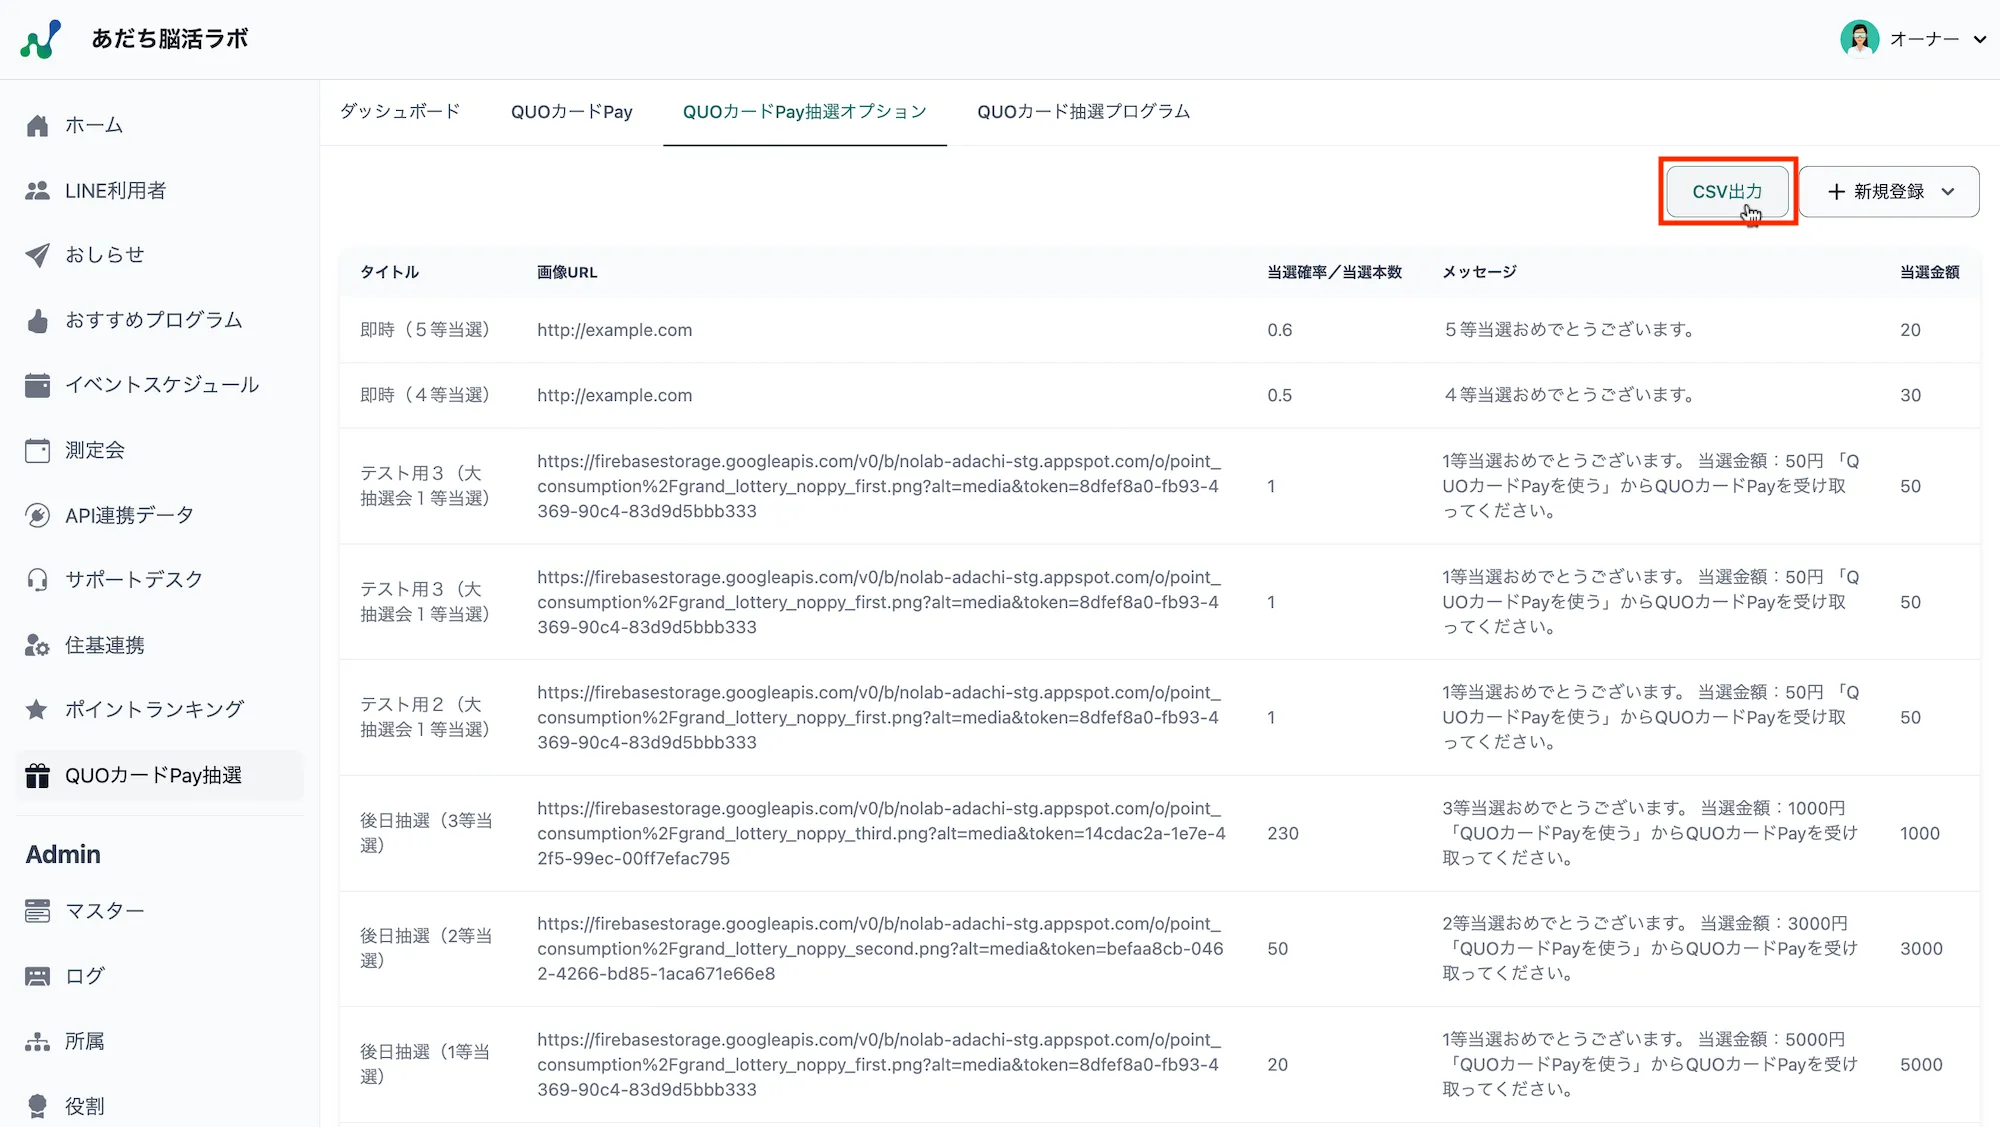Click the イベントスケジュール calendar icon
The height and width of the screenshot is (1127, 2000).
click(x=37, y=385)
